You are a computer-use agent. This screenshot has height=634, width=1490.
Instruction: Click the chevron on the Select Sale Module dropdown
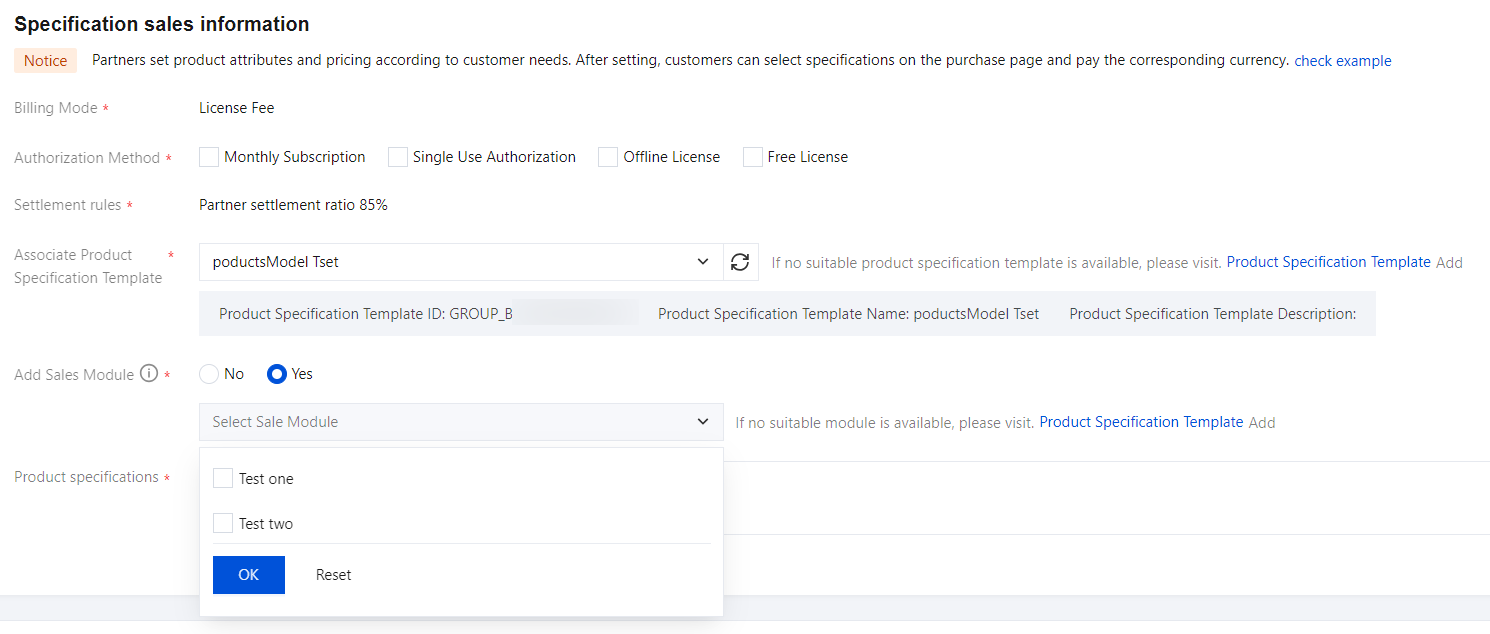702,421
